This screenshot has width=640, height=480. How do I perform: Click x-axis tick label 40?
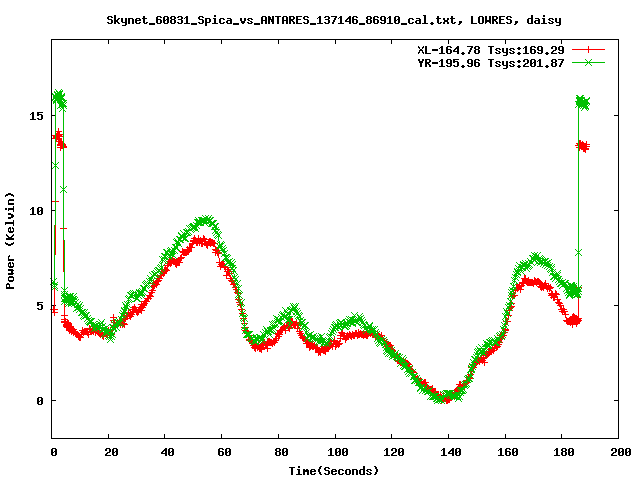pos(167,452)
